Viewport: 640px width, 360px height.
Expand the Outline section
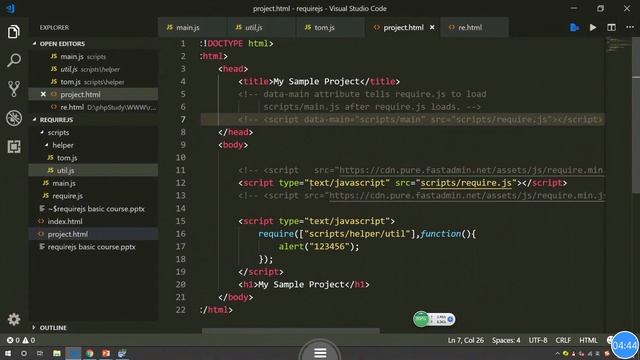35,328
